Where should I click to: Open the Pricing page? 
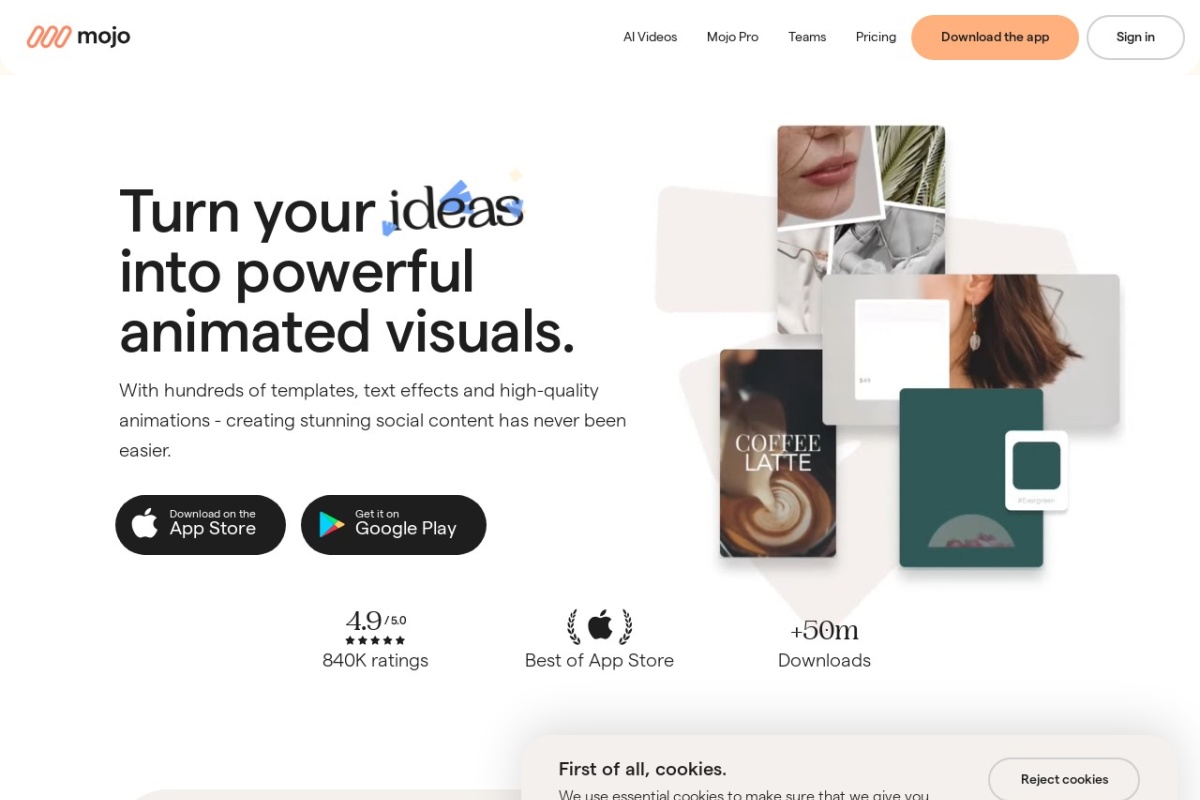(x=876, y=37)
